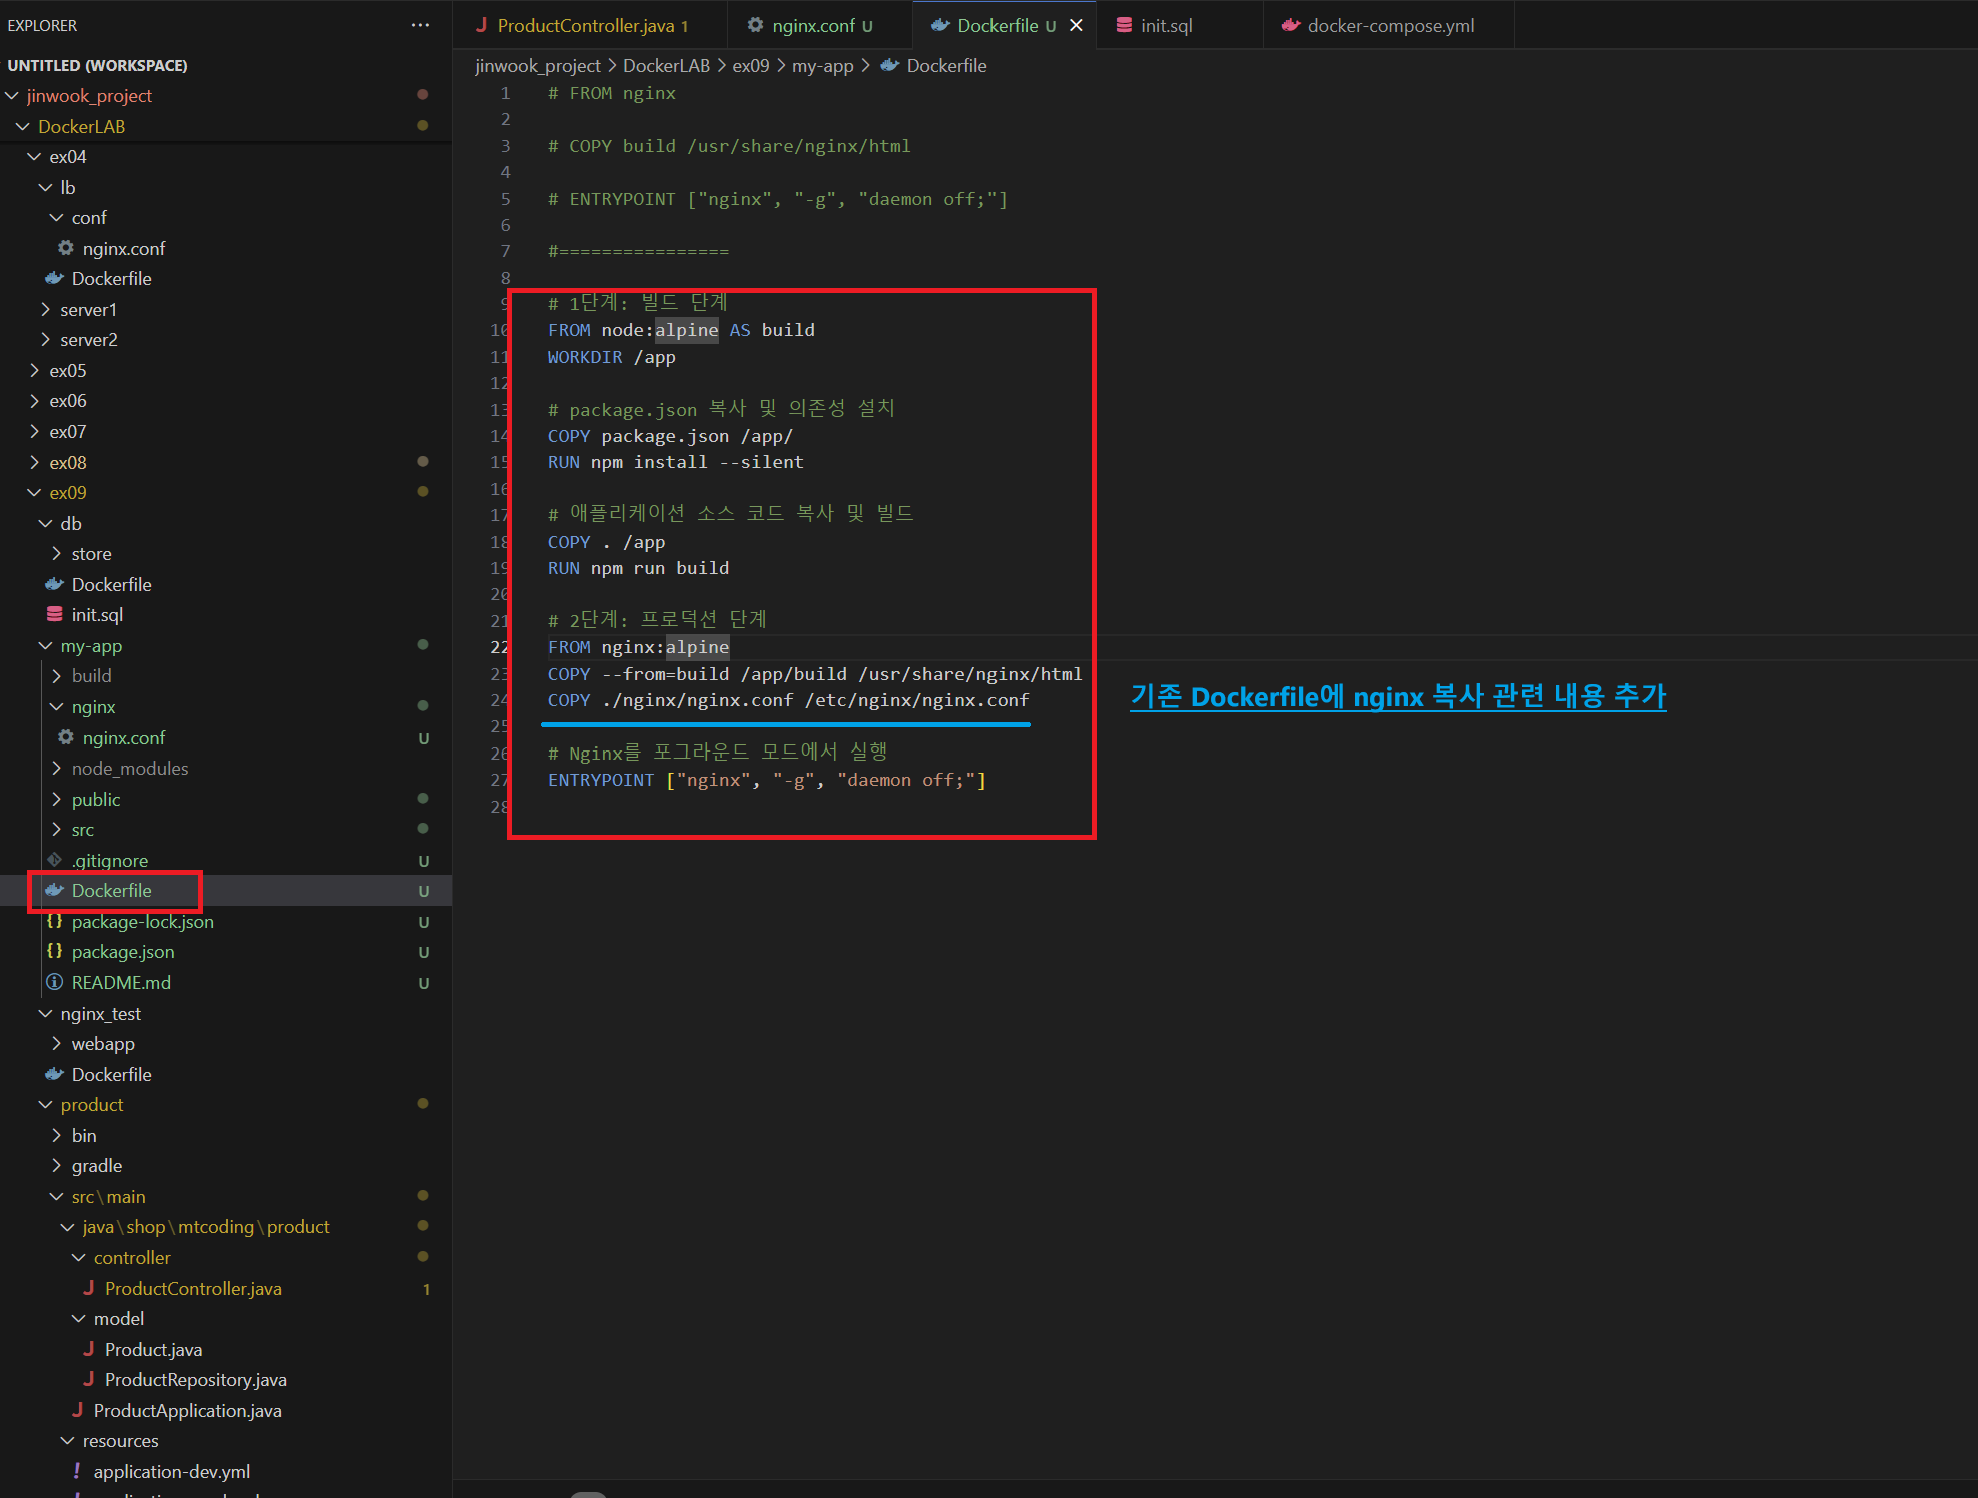This screenshot has height=1498, width=1978.
Task: Click the Explorer more actions ellipsis icon
Action: click(x=420, y=25)
